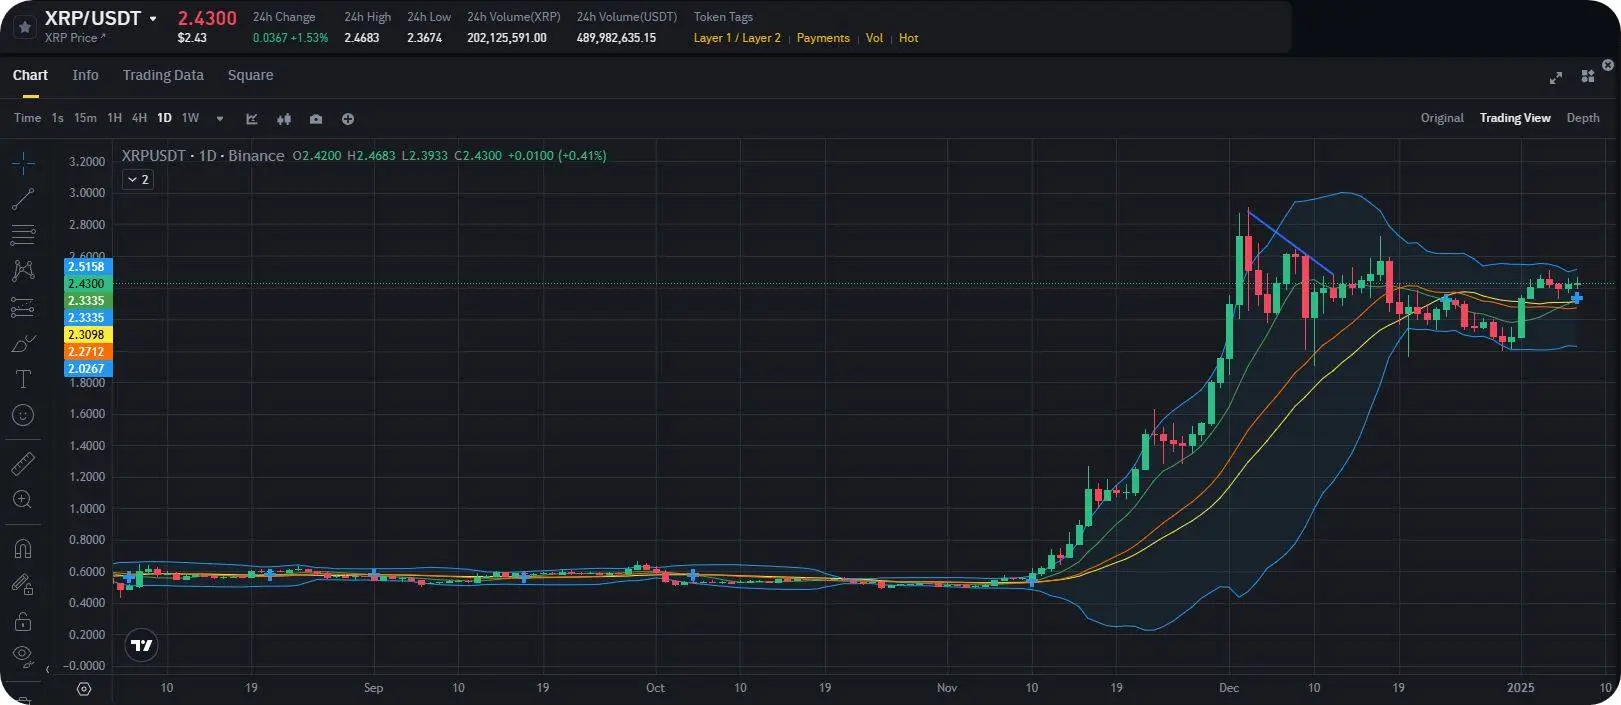
Task: Close chart panel with X icon
Action: click(x=1608, y=65)
